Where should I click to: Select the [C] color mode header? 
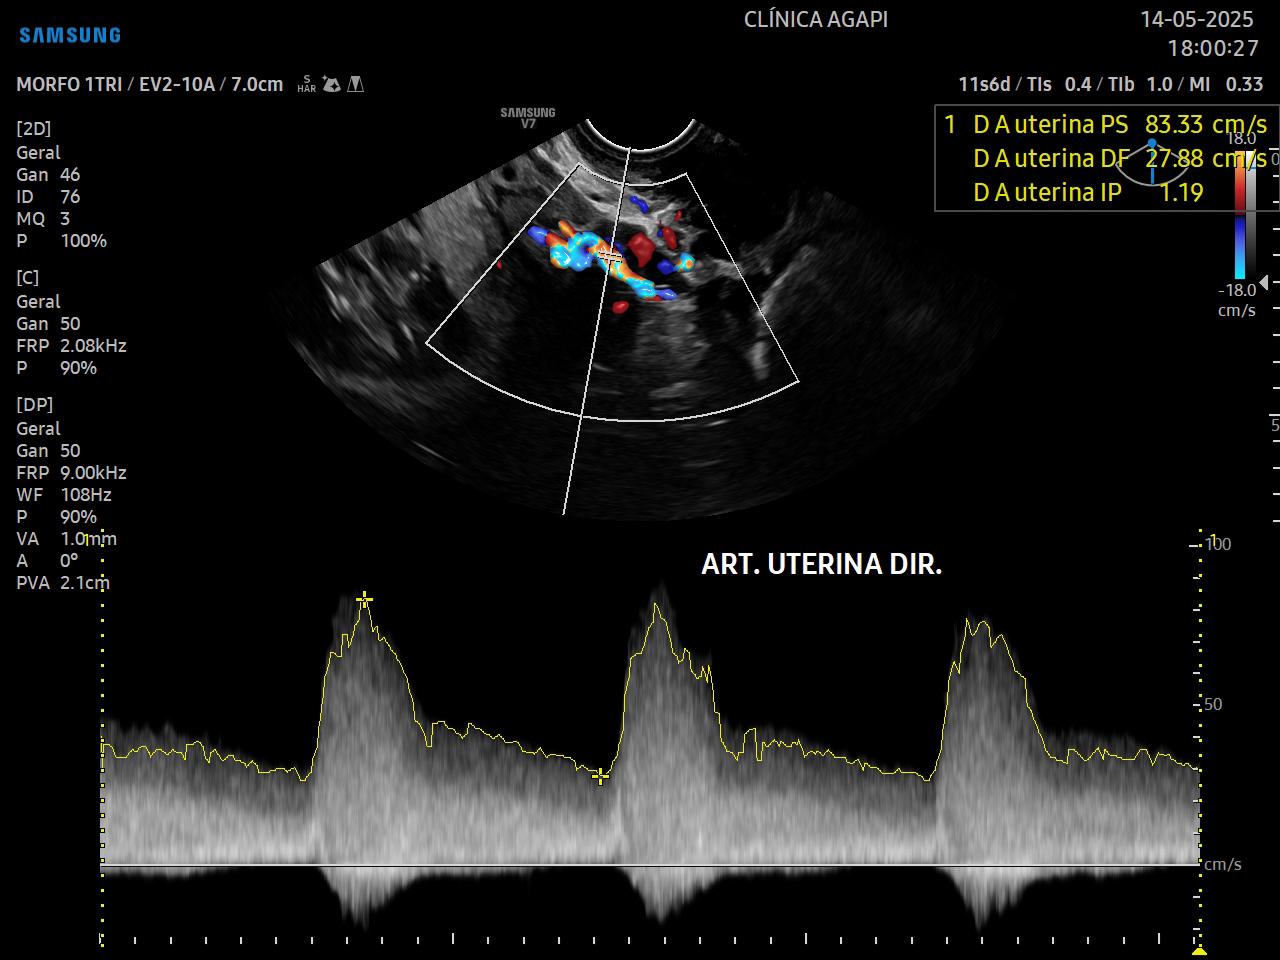coord(27,278)
